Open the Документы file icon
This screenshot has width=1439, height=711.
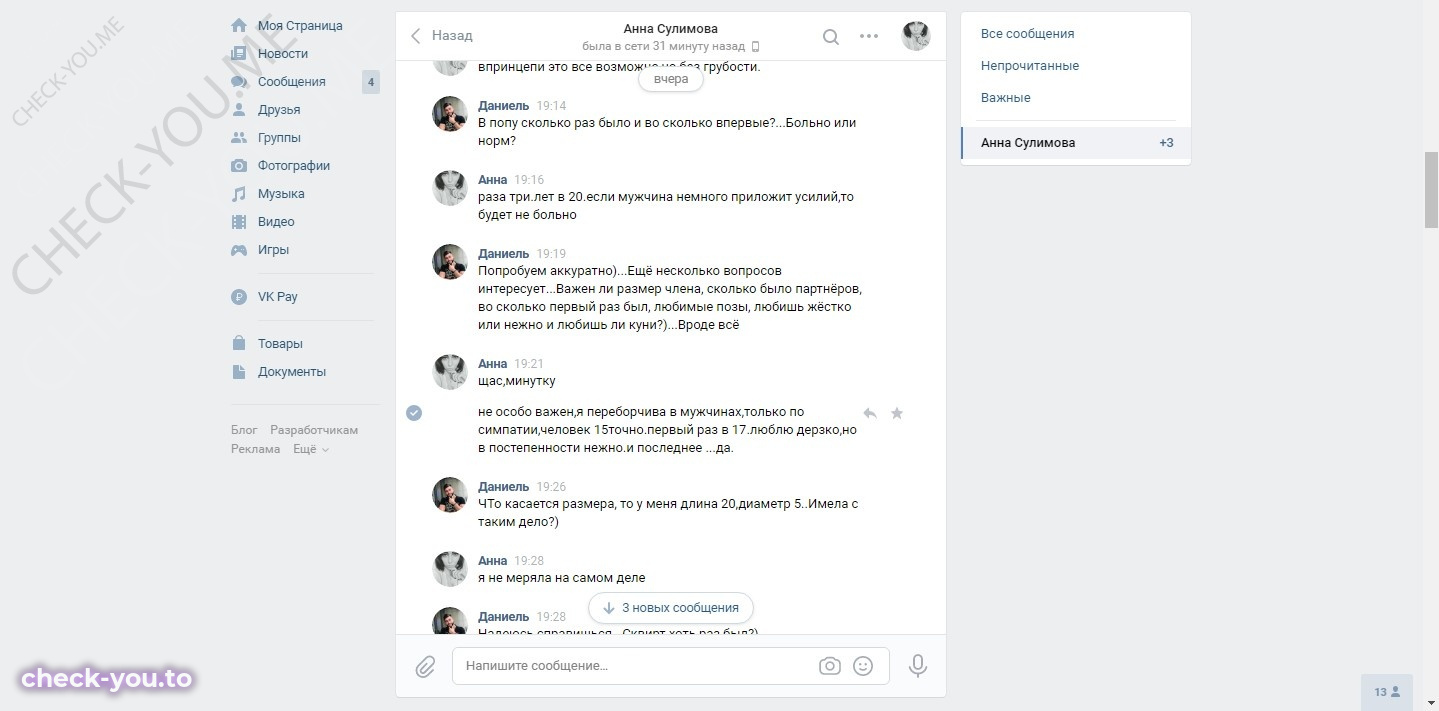[x=239, y=371]
